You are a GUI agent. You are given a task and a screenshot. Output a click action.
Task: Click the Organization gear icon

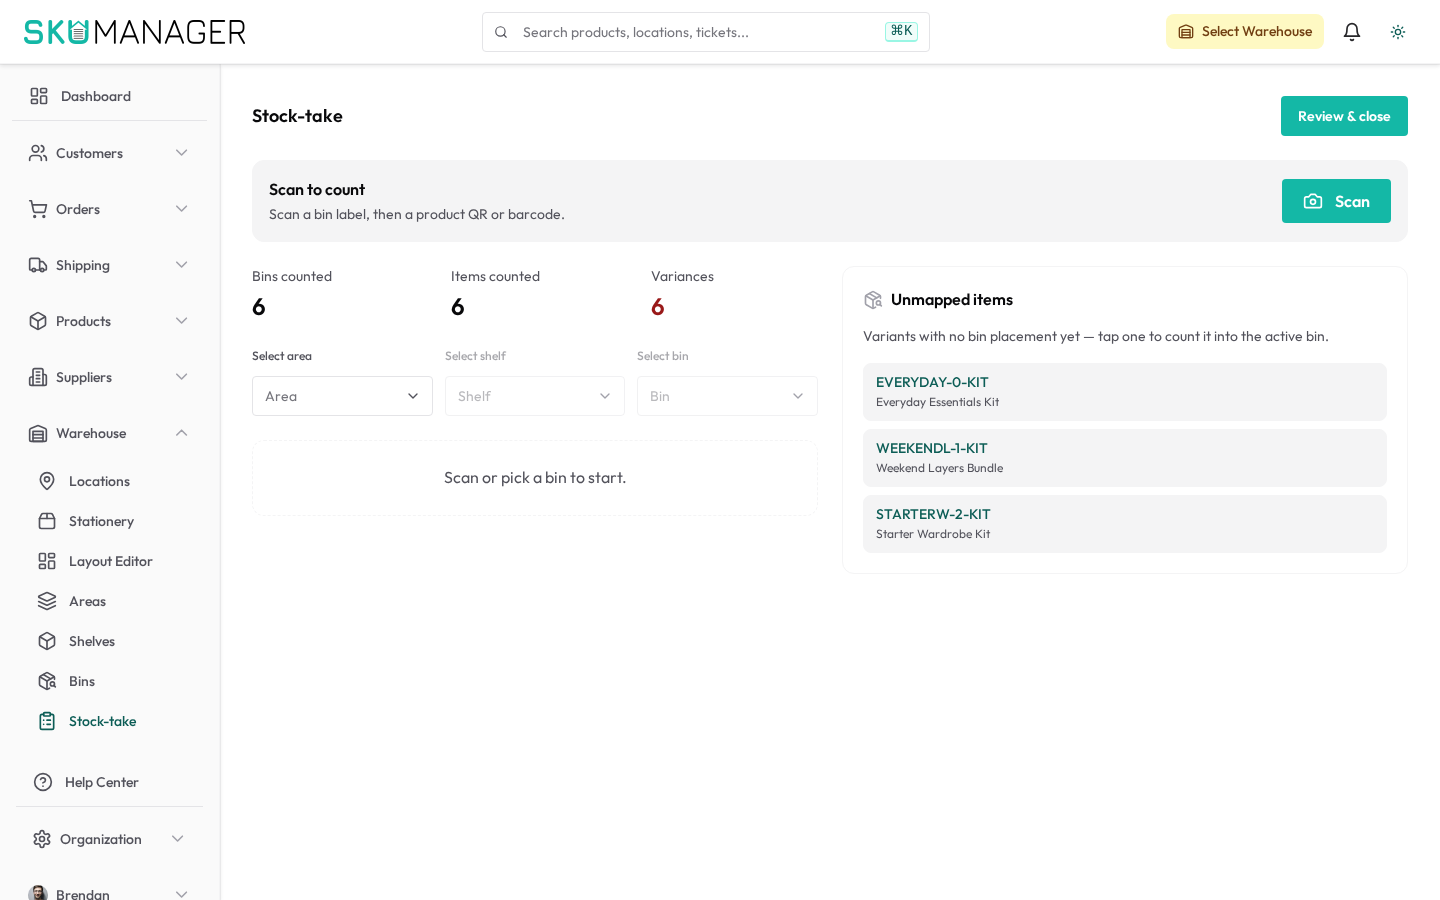(x=42, y=839)
